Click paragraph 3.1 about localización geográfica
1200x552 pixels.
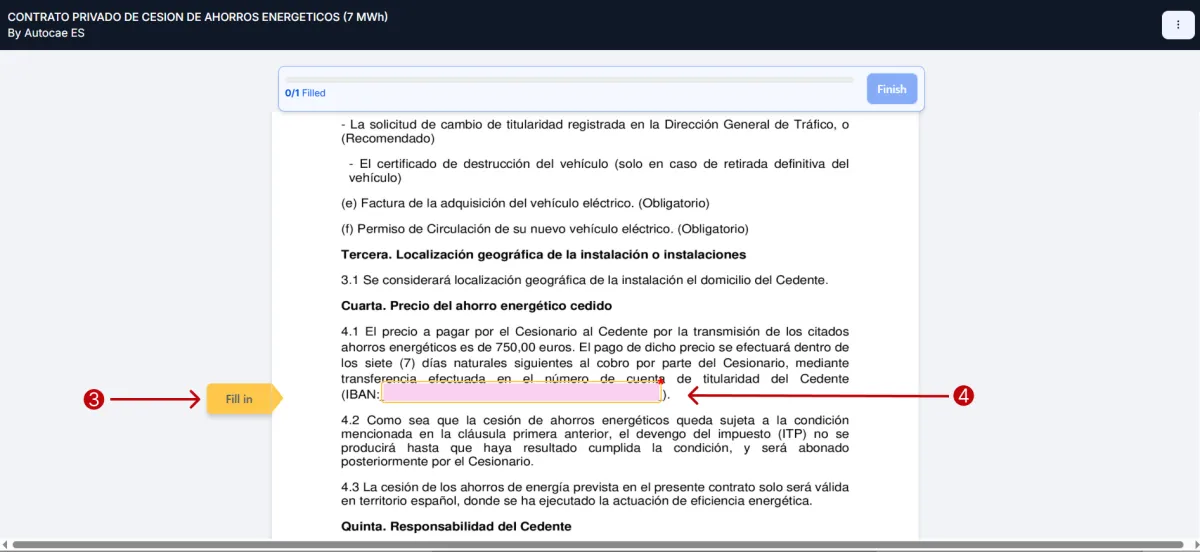[x=584, y=280]
